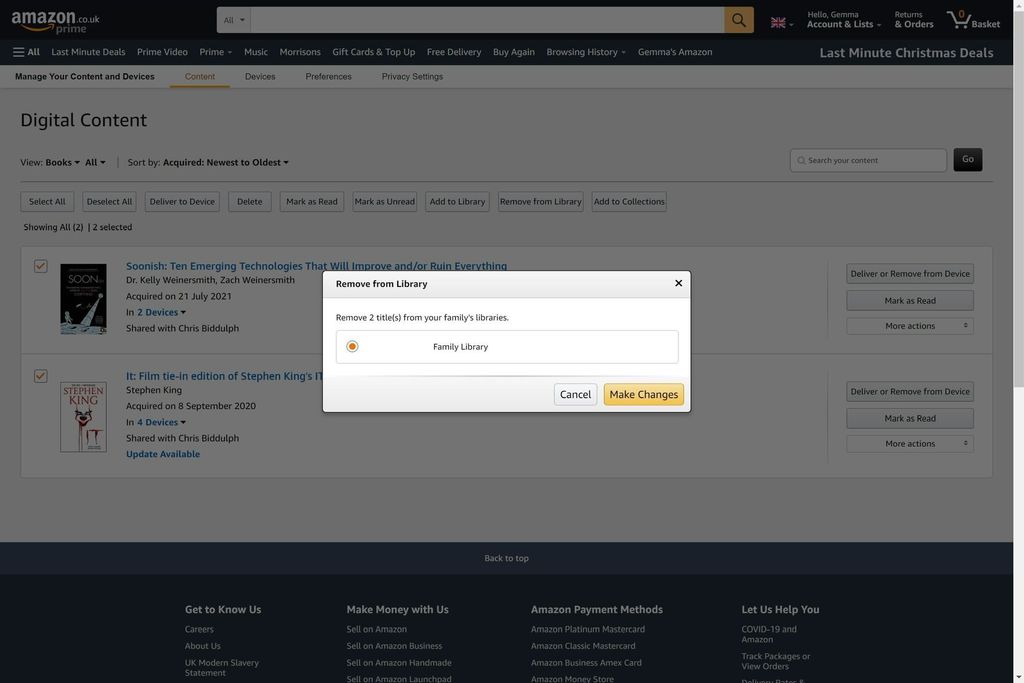This screenshot has height=683, width=1024.
Task: Click Make Changes in the dialog
Action: [643, 394]
